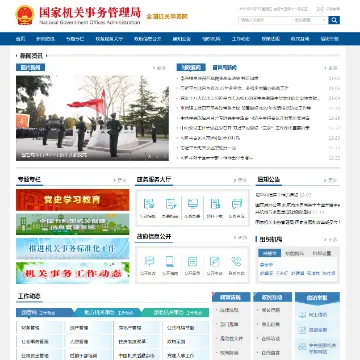Select the third tab in 组织机构 panel
This screenshot has height=360, width=360.
click(x=322, y=253)
